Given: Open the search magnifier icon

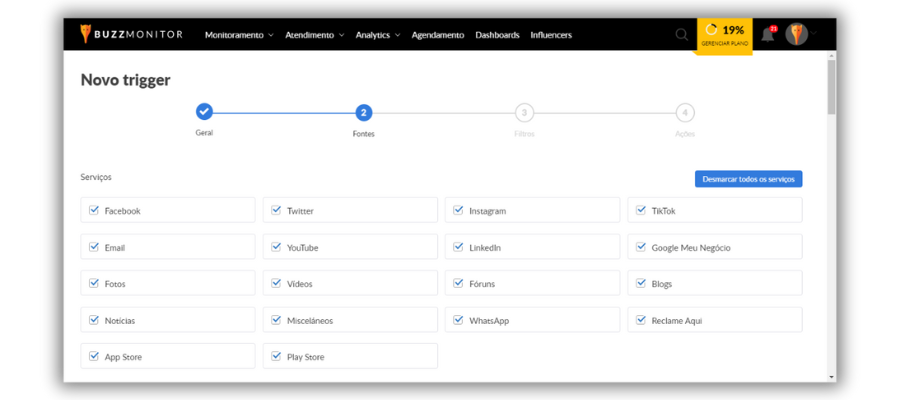Looking at the screenshot, I should (681, 34).
